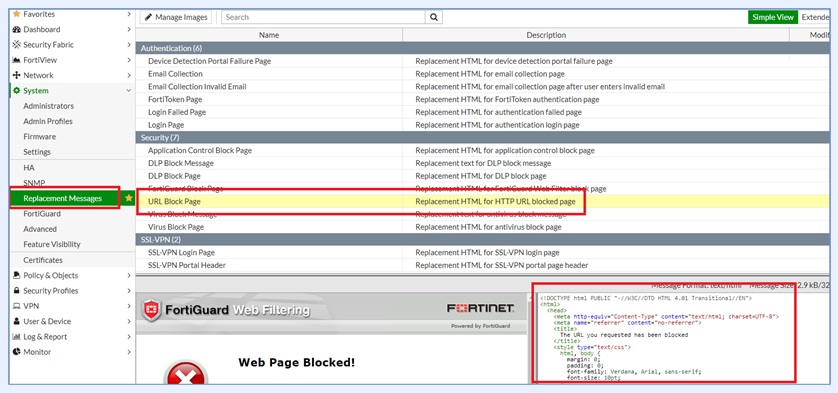Image resolution: width=838 pixels, height=393 pixels.
Task: Click the Manage Images button
Action: click(x=176, y=17)
